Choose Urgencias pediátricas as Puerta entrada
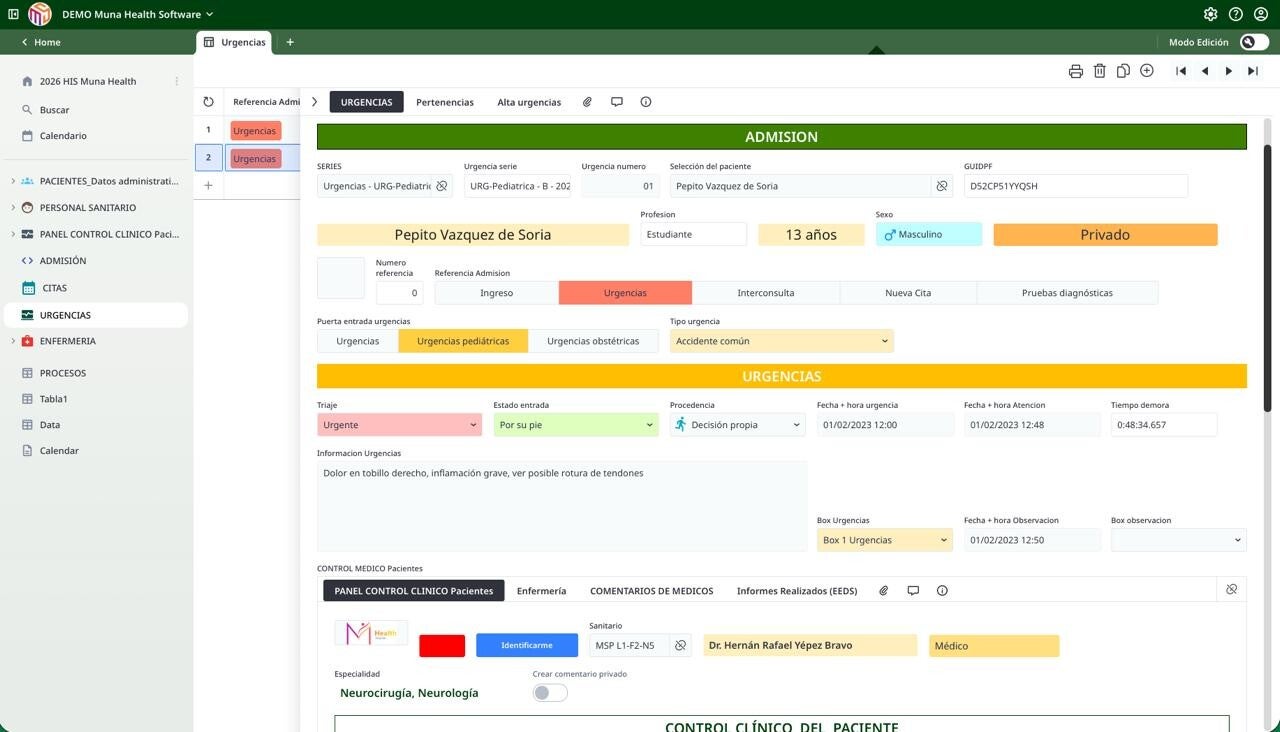Screen dimensions: 1280x732 (x=463, y=341)
